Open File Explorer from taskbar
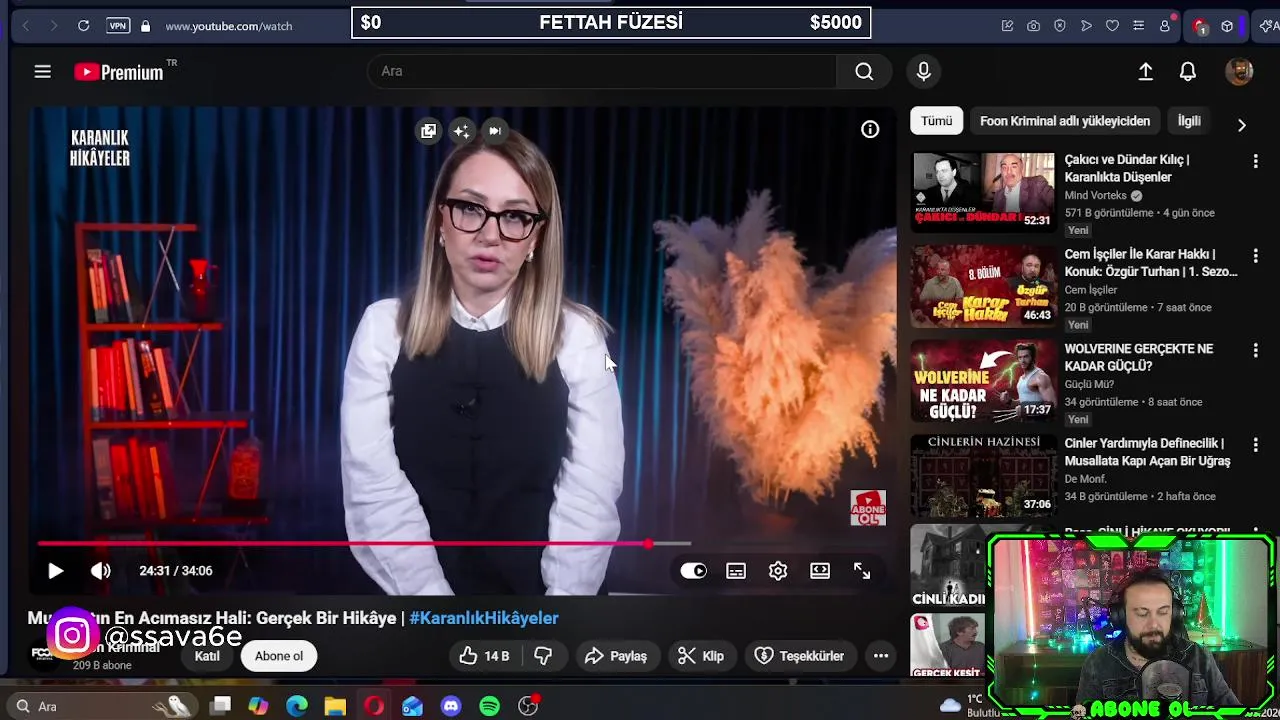The width and height of the screenshot is (1280, 720). click(335, 706)
